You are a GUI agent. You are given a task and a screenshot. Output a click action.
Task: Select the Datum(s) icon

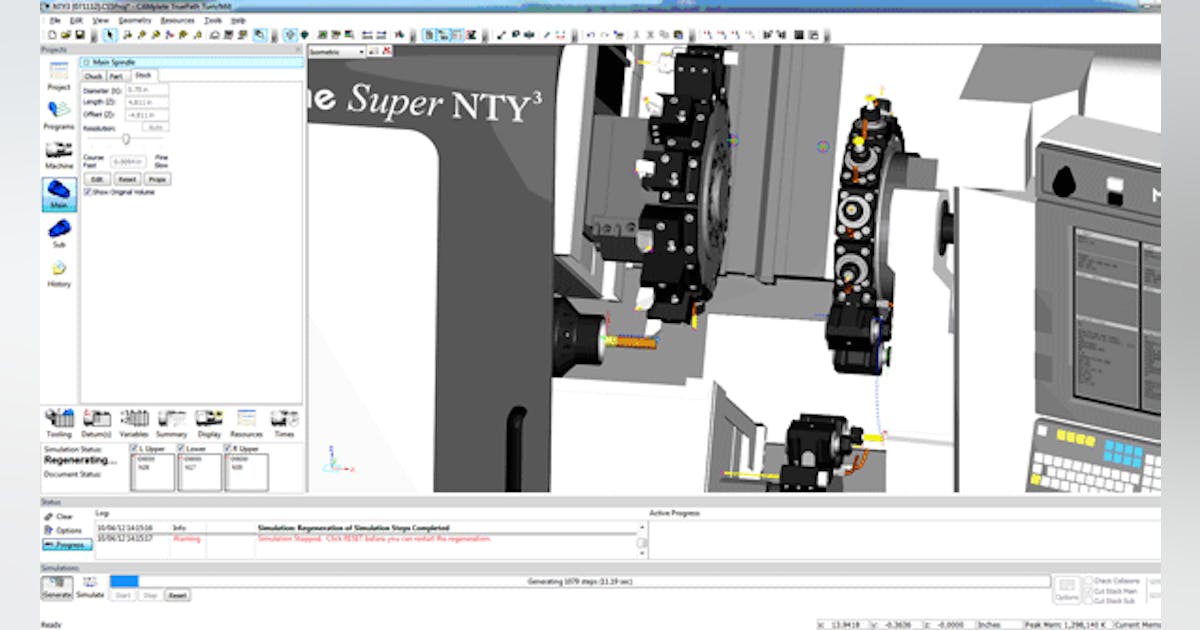click(x=95, y=420)
